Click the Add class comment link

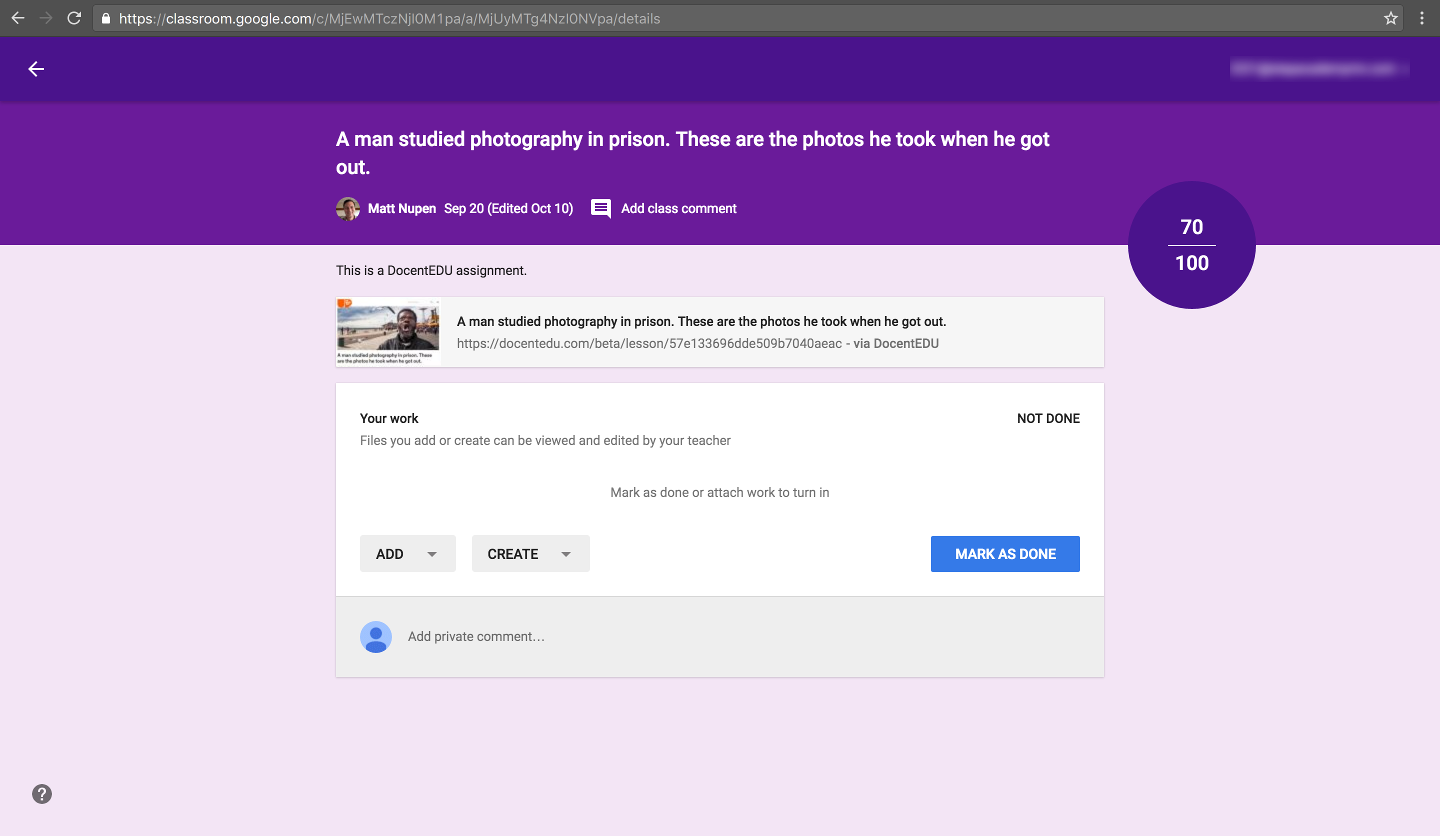[x=679, y=209]
